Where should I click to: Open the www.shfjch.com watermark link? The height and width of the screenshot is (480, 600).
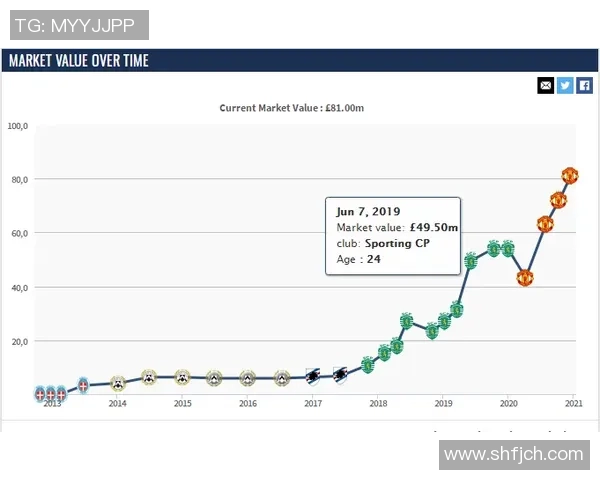(x=513, y=454)
